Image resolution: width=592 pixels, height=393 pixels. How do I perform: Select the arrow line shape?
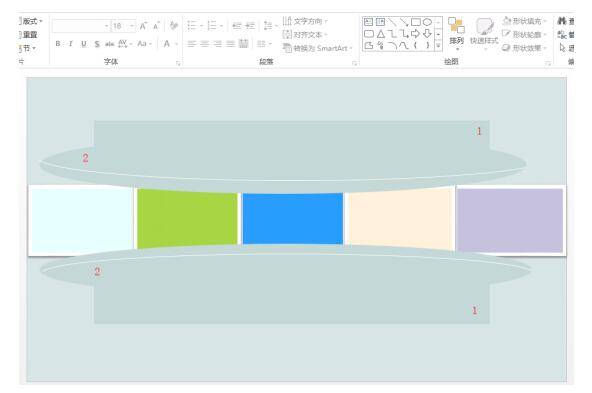(x=404, y=22)
